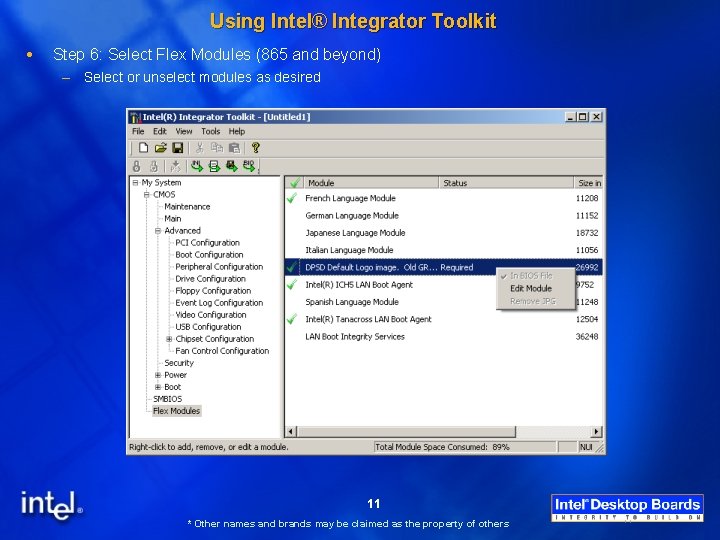Collapse the Advanced tree node
This screenshot has height=540, width=720.
(158, 231)
